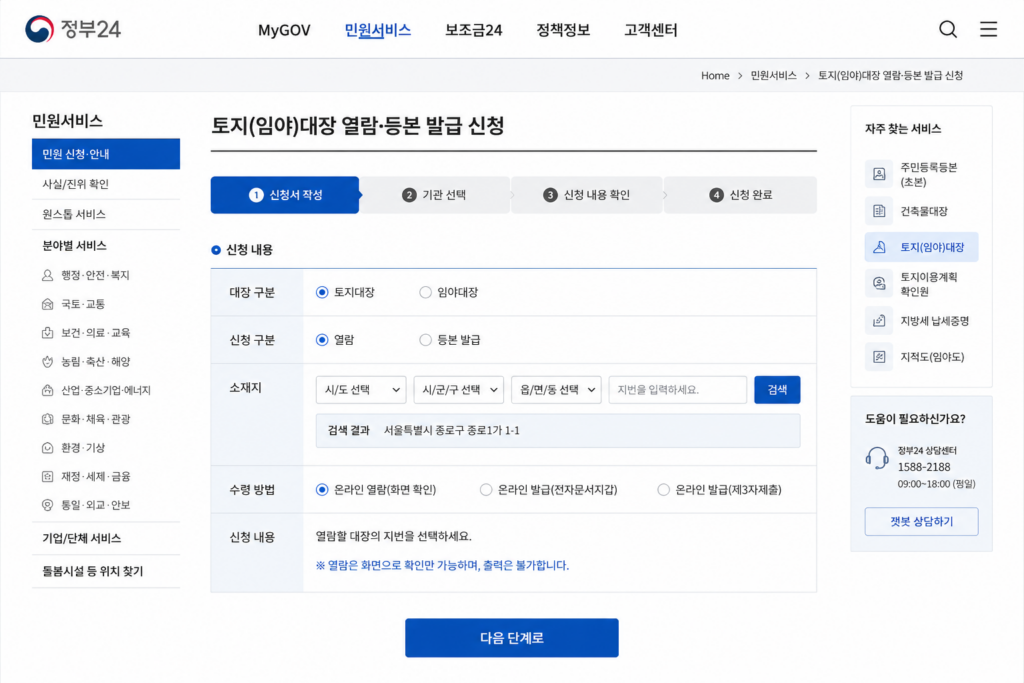Click step 2 기관 선택 tab

coord(435,195)
